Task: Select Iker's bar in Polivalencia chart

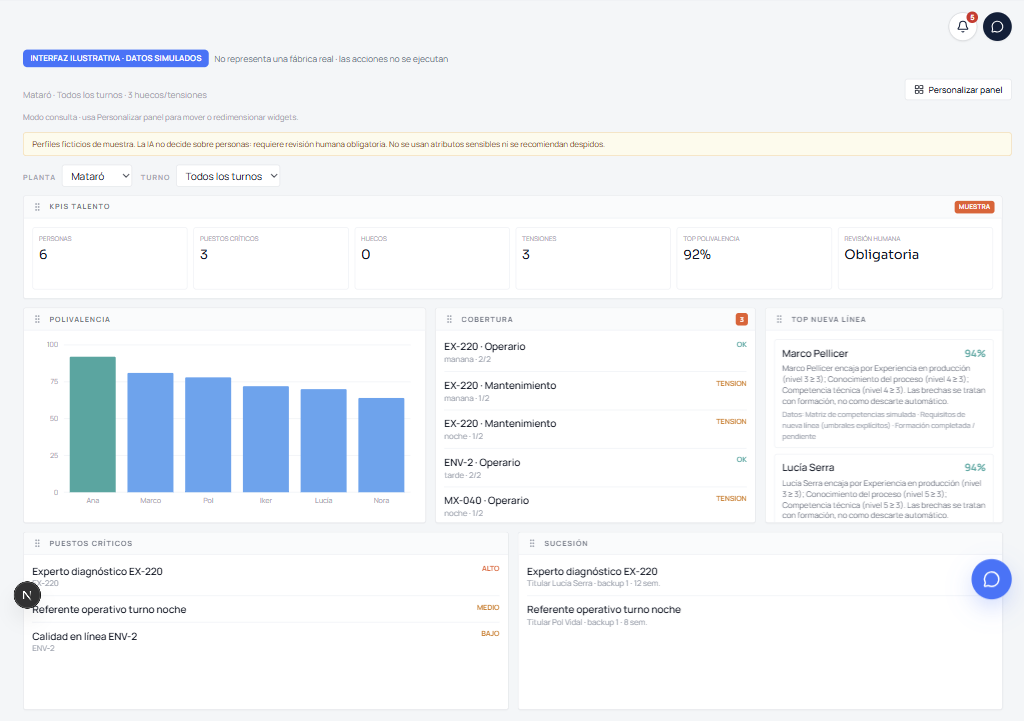Action: coord(266,439)
